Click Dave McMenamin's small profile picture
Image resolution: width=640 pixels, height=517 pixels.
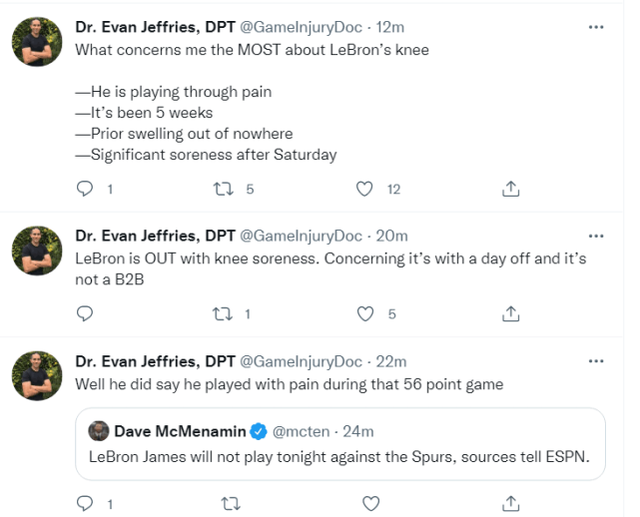(98, 431)
